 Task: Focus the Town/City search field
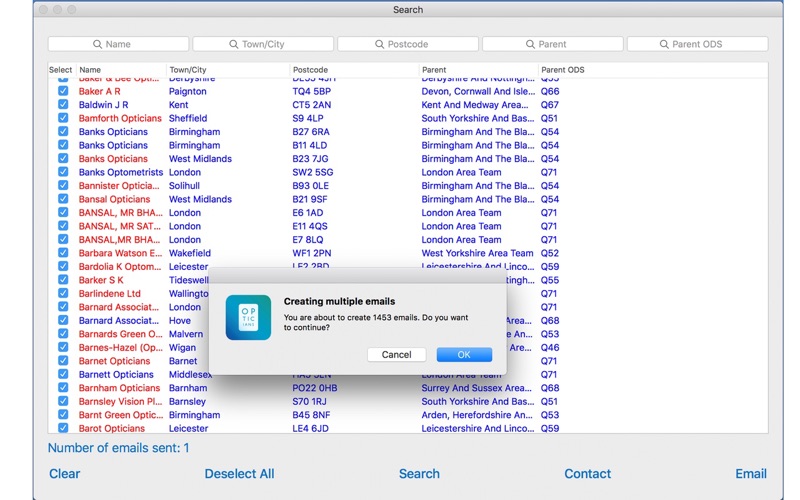[263, 44]
